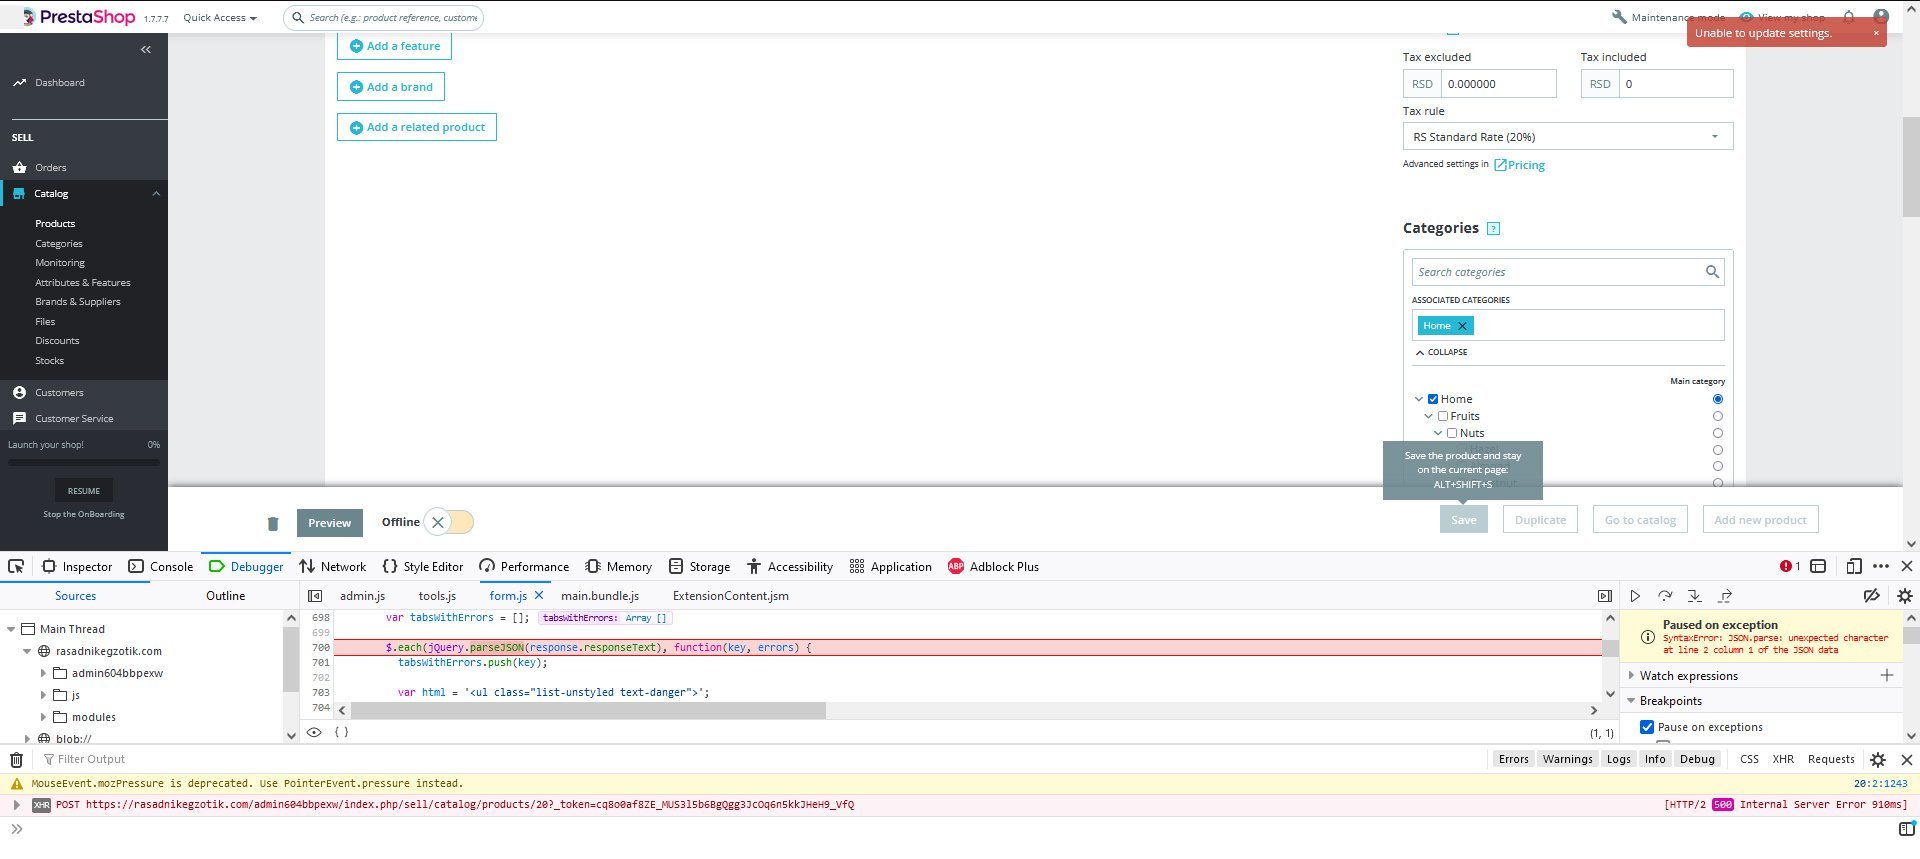Select Fruits as main category radio
Image resolution: width=1920 pixels, height=859 pixels.
1718,416
